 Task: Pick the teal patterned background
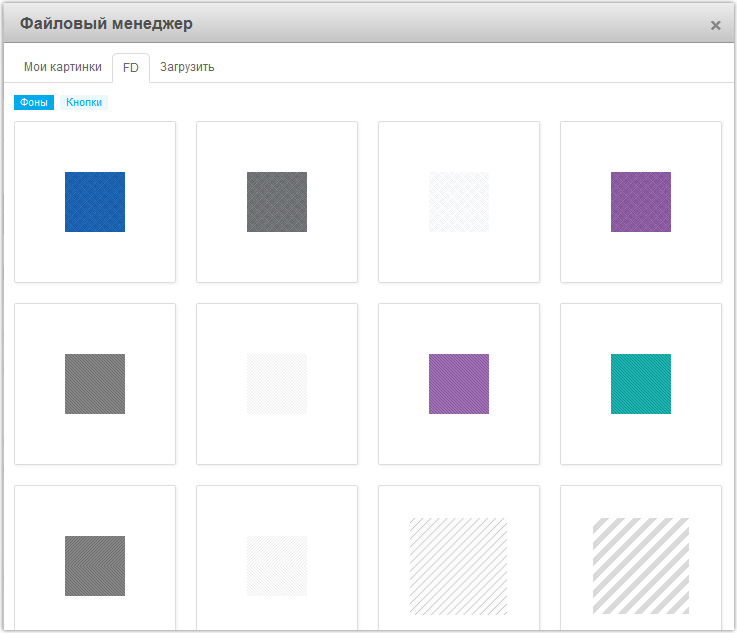coord(641,384)
